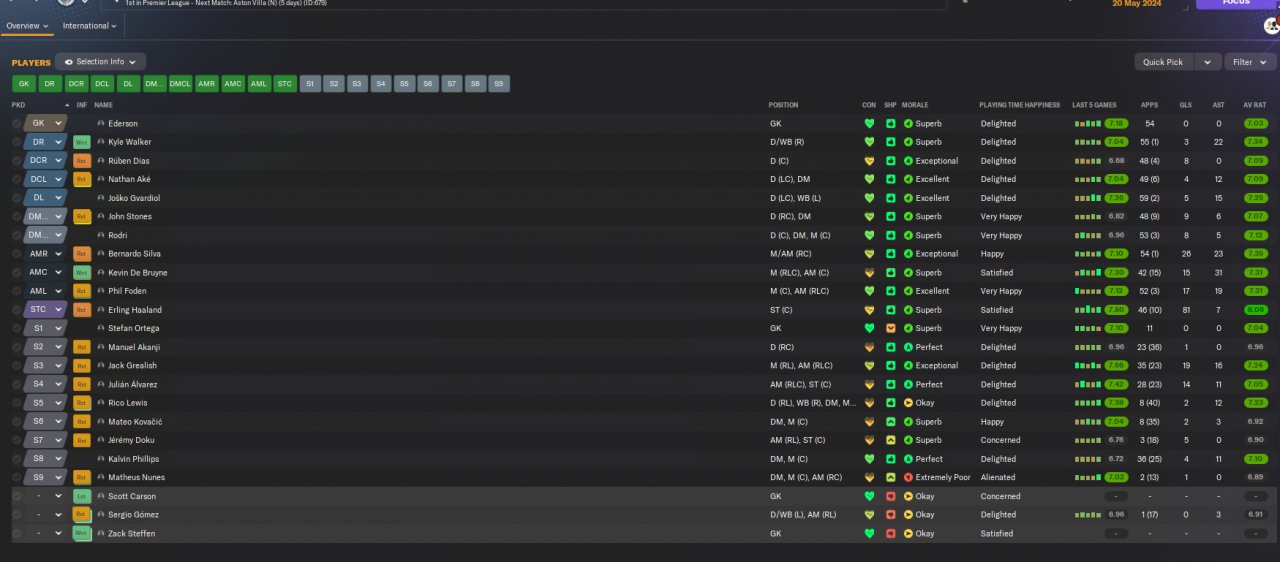
Task: Click the player icon beside Joško Gvardiol
Action: 101,198
